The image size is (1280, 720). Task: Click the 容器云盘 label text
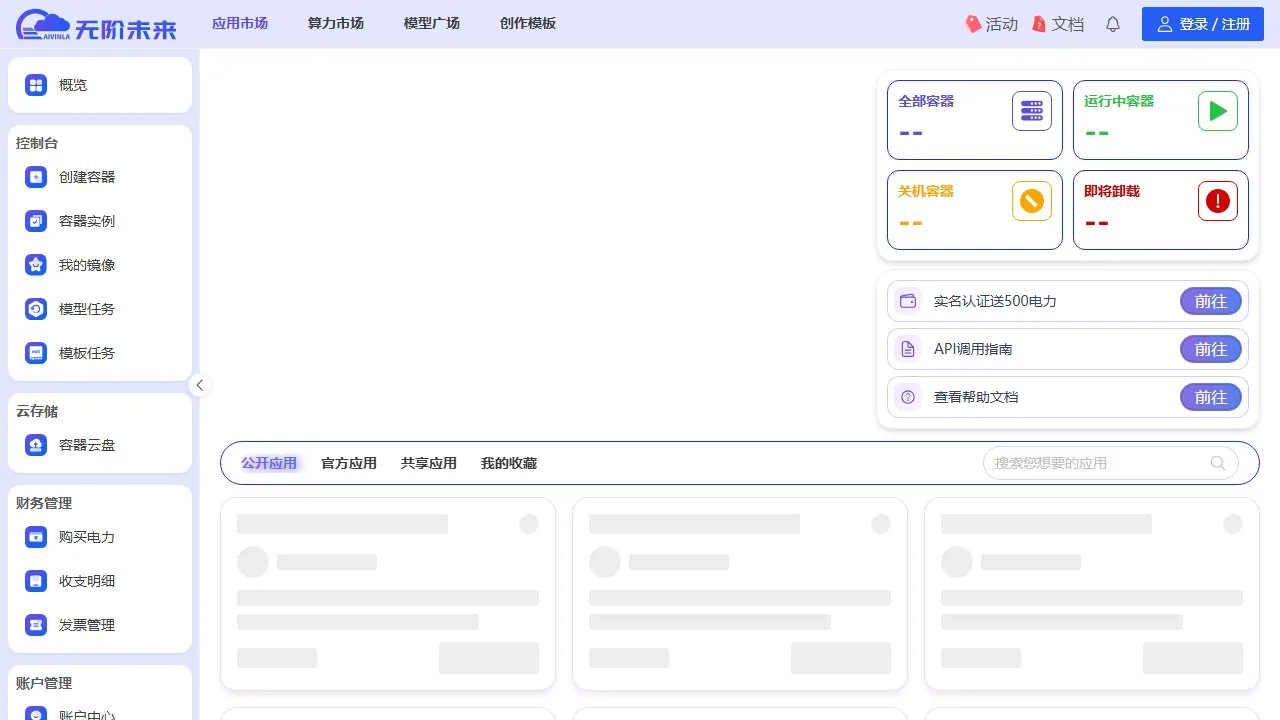tap(87, 445)
